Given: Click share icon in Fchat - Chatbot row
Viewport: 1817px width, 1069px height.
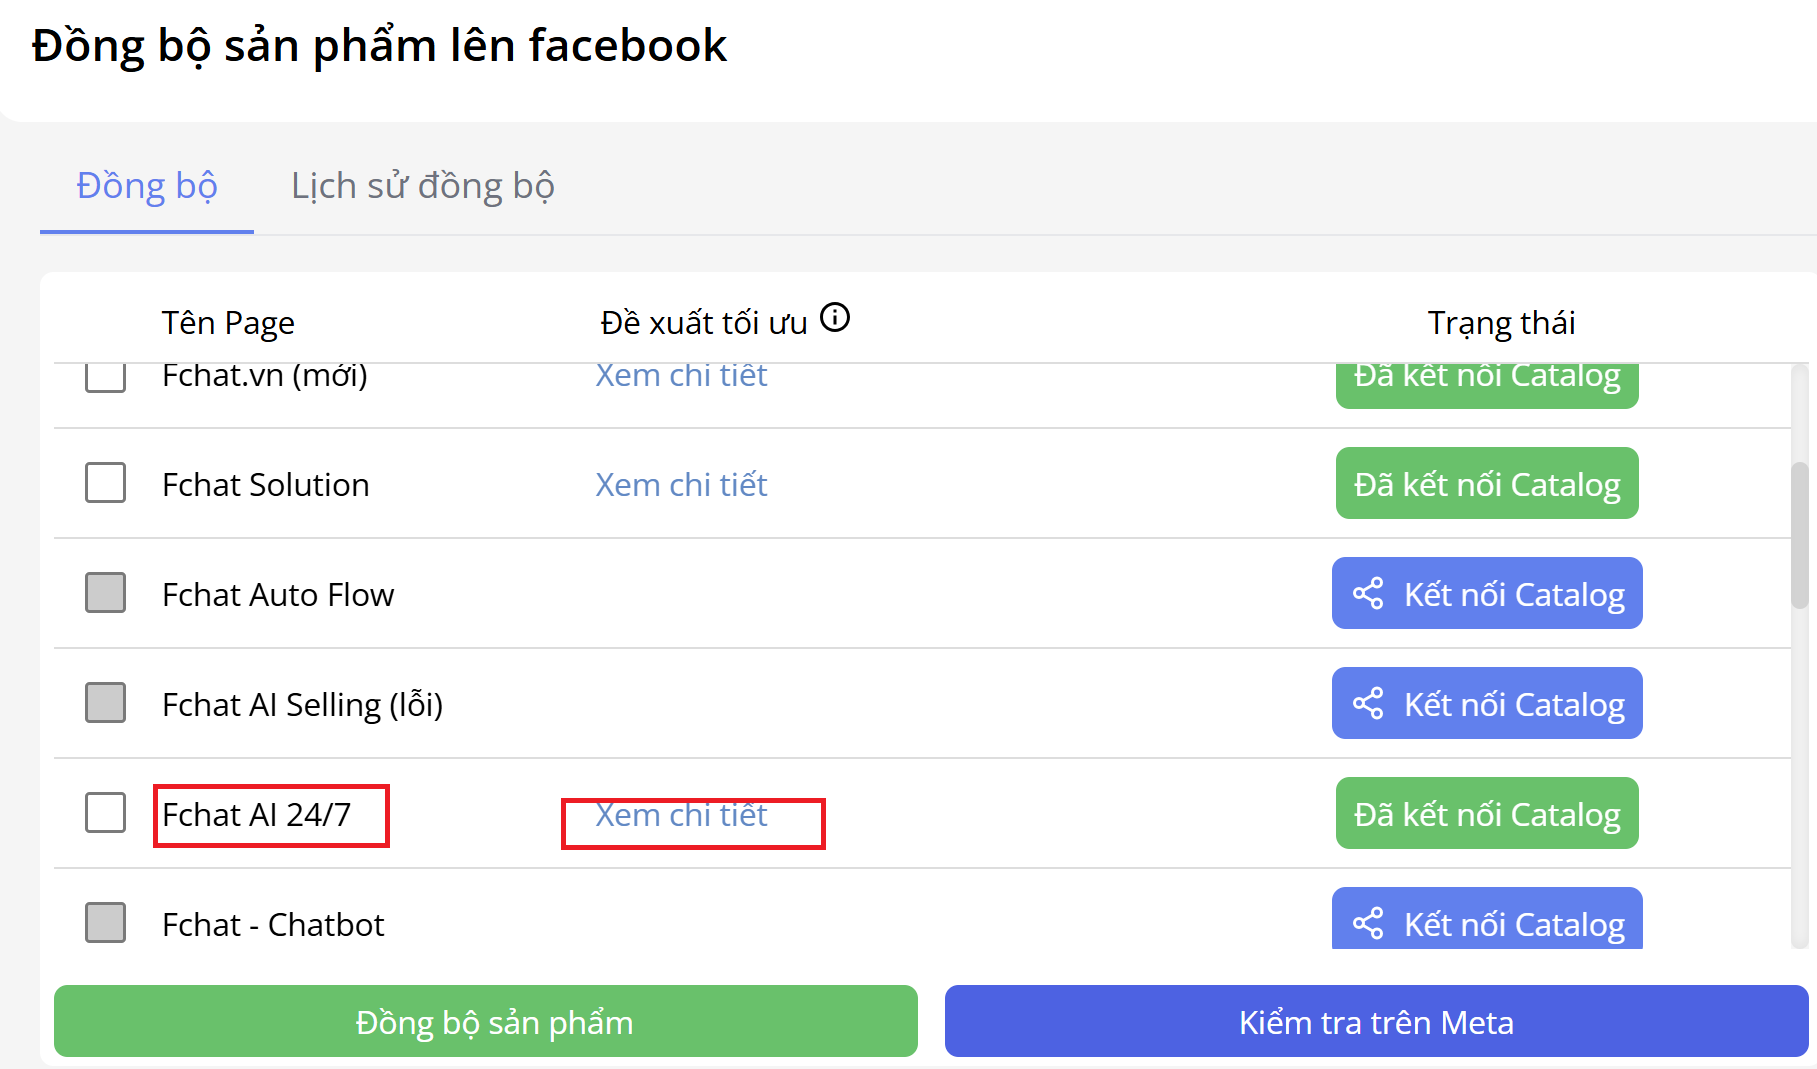Looking at the screenshot, I should click(1368, 923).
